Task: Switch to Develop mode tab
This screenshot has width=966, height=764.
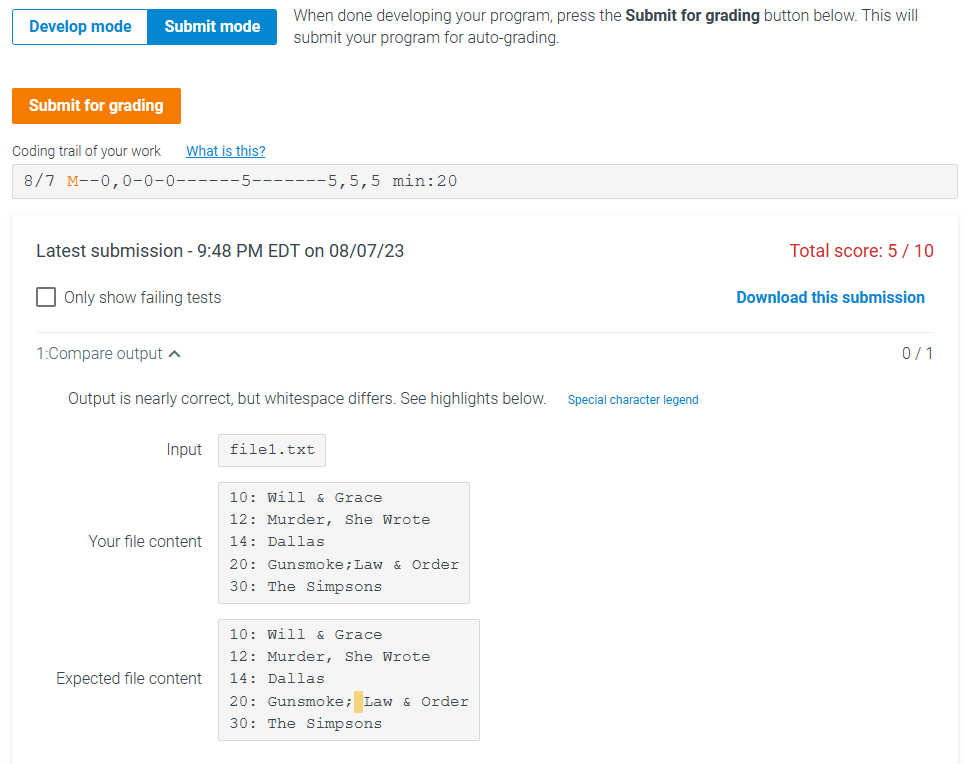Action: (x=80, y=27)
